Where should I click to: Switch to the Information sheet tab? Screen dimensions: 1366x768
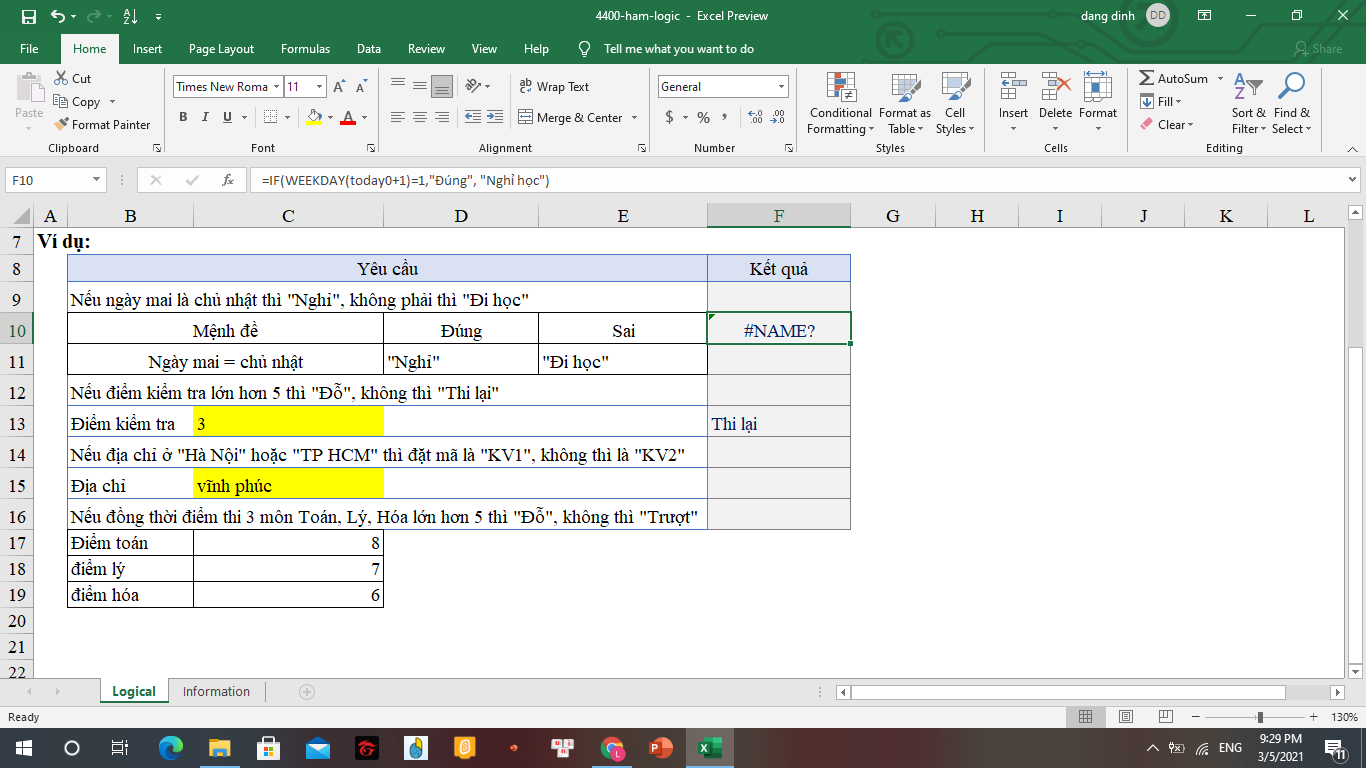[x=216, y=692]
